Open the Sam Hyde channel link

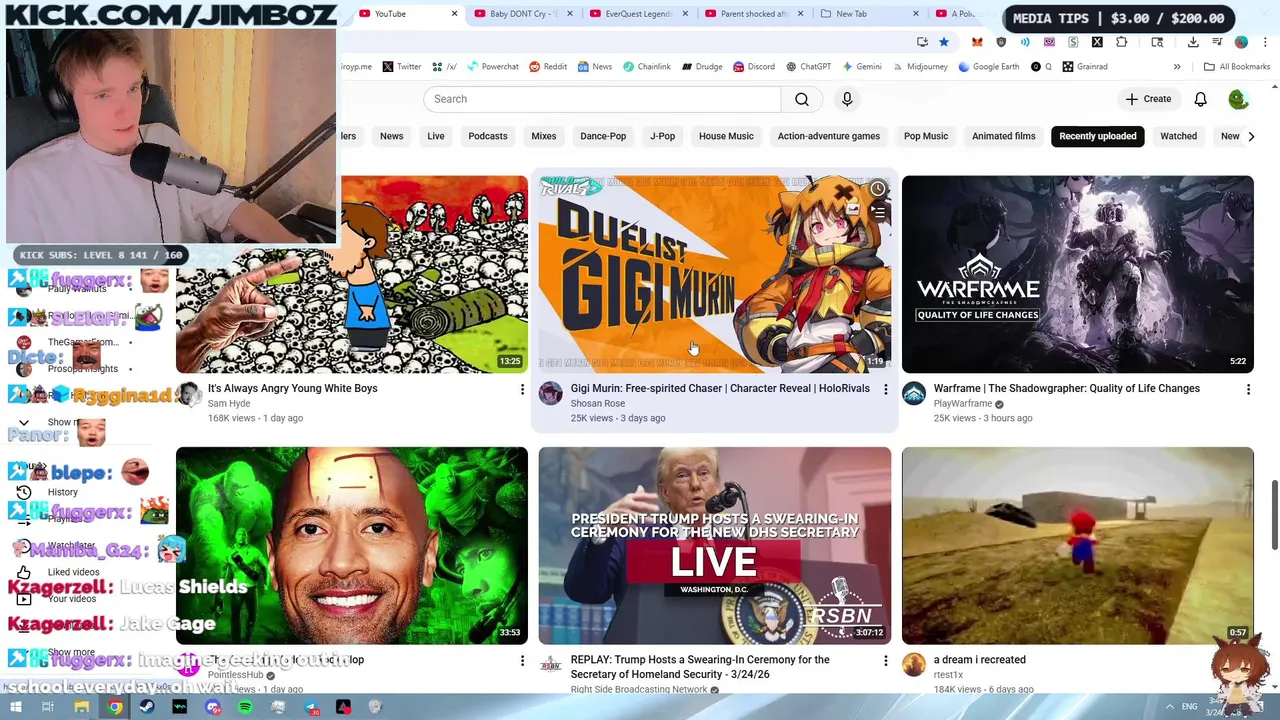229,403
